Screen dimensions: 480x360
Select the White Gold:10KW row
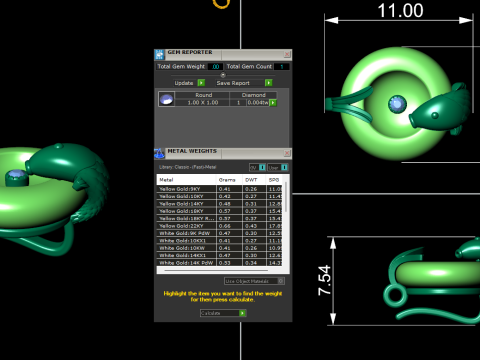[219, 248]
